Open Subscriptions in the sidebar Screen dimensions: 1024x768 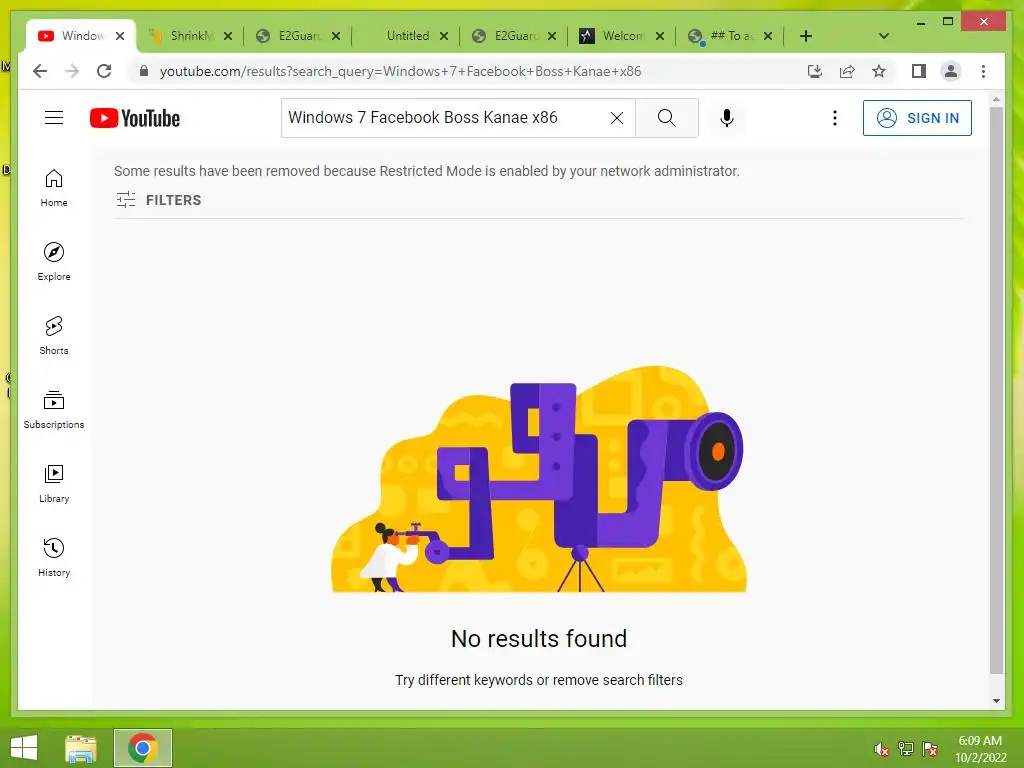point(54,409)
